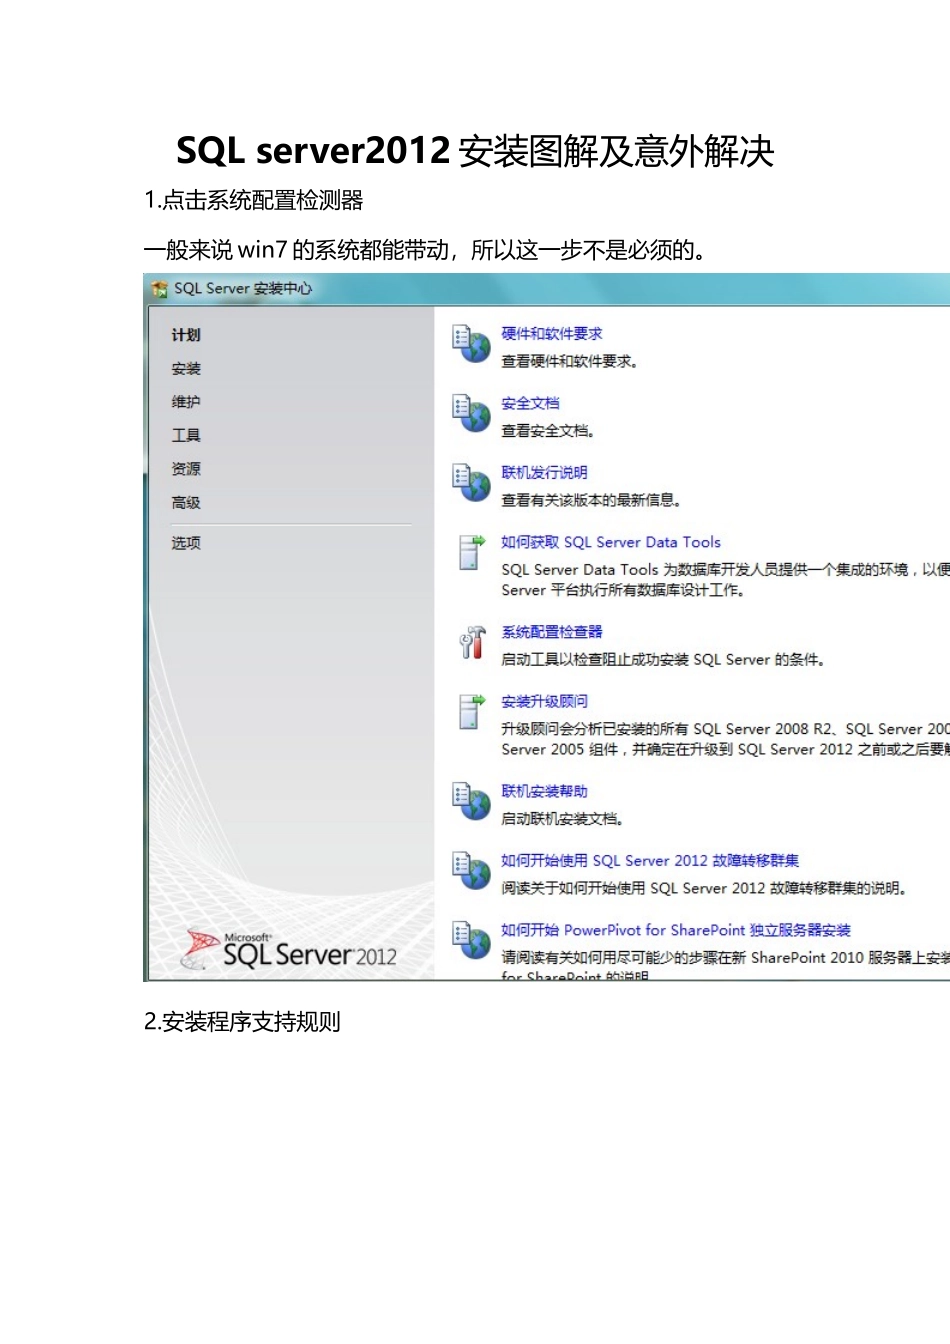Switch to the 安装 sidebar tab

pos(186,369)
